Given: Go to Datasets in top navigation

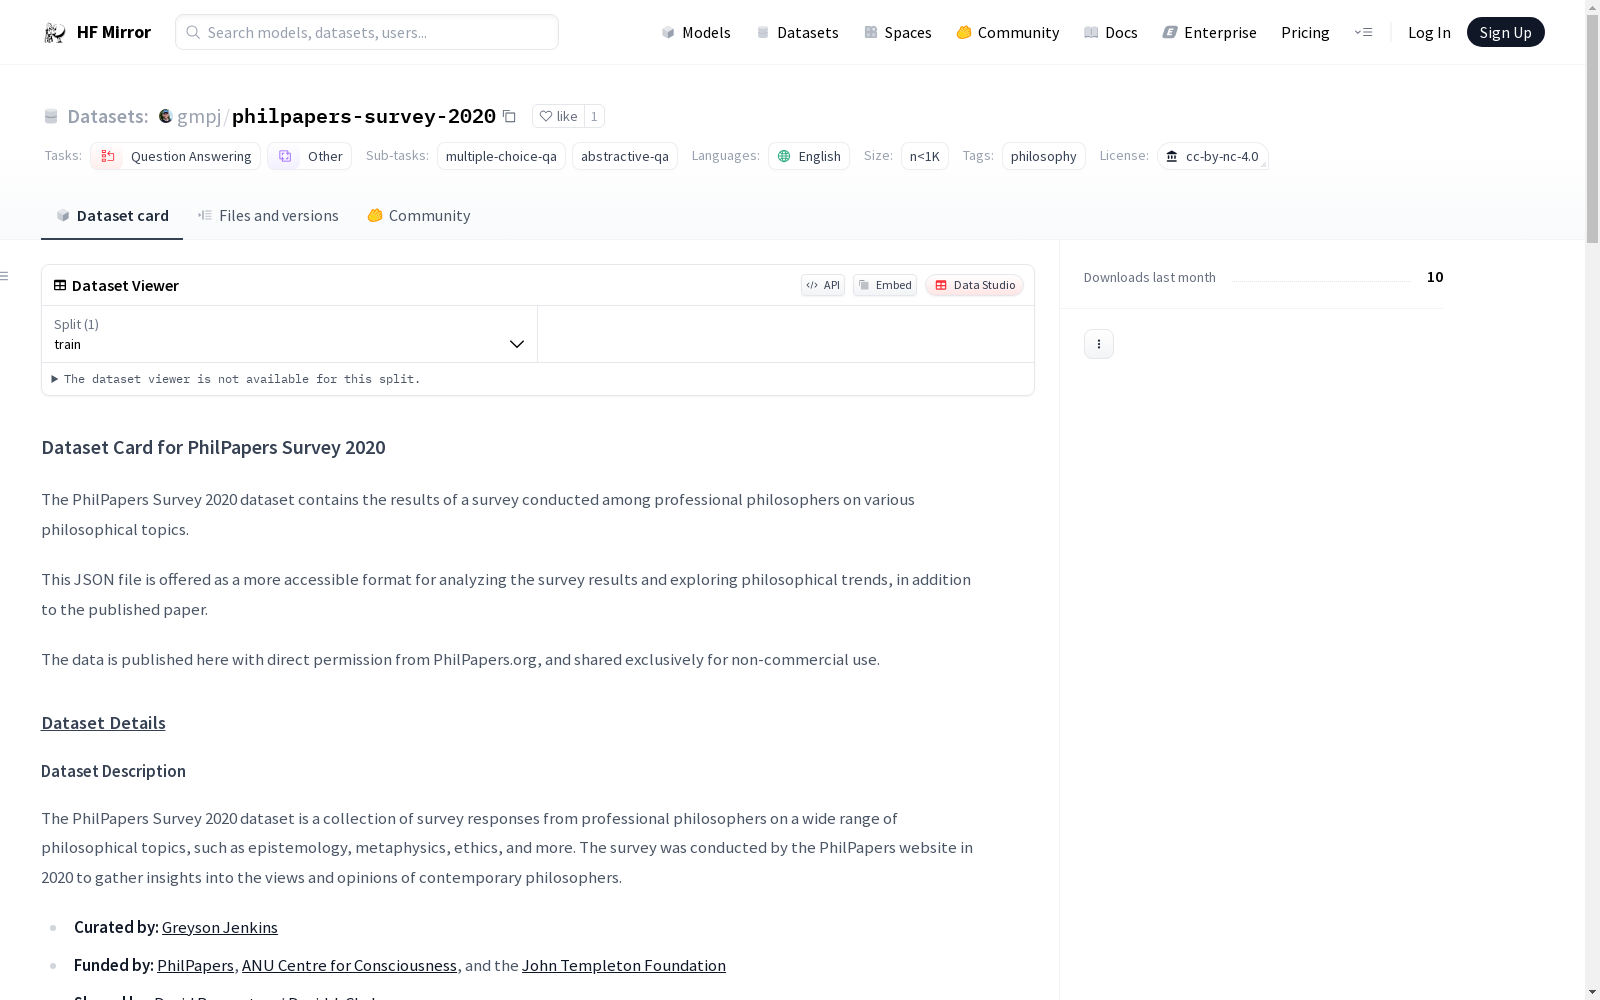Looking at the screenshot, I should [x=797, y=32].
